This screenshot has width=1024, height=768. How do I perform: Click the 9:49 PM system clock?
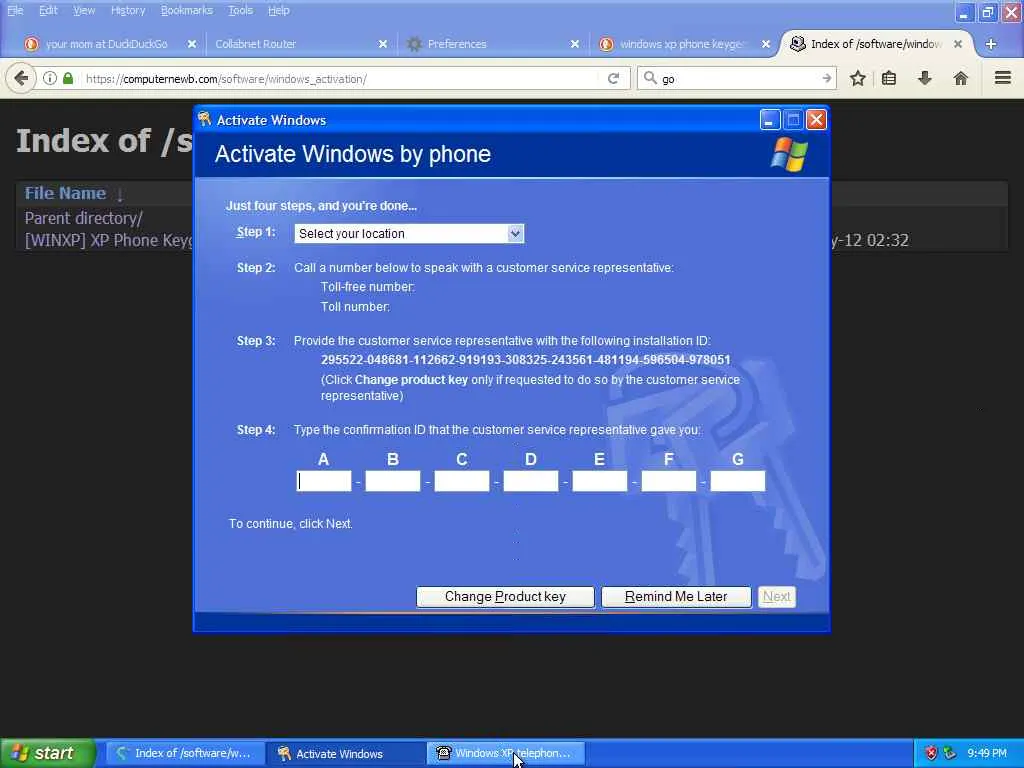click(987, 753)
